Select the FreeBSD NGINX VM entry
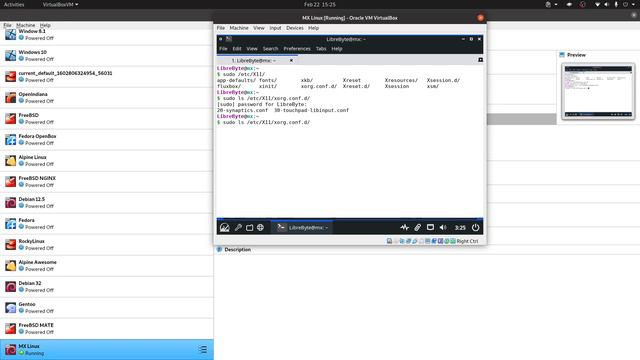The height and width of the screenshot is (360, 640). (x=107, y=182)
